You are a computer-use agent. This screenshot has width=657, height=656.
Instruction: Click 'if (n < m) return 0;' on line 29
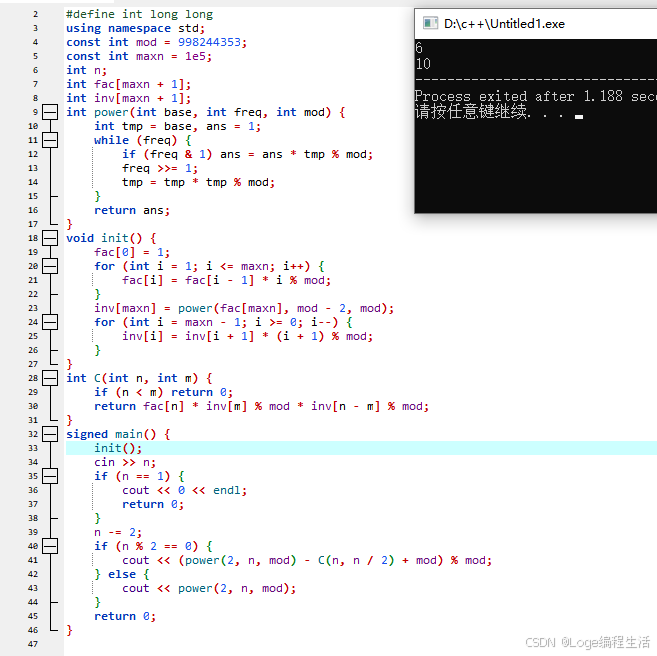163,392
